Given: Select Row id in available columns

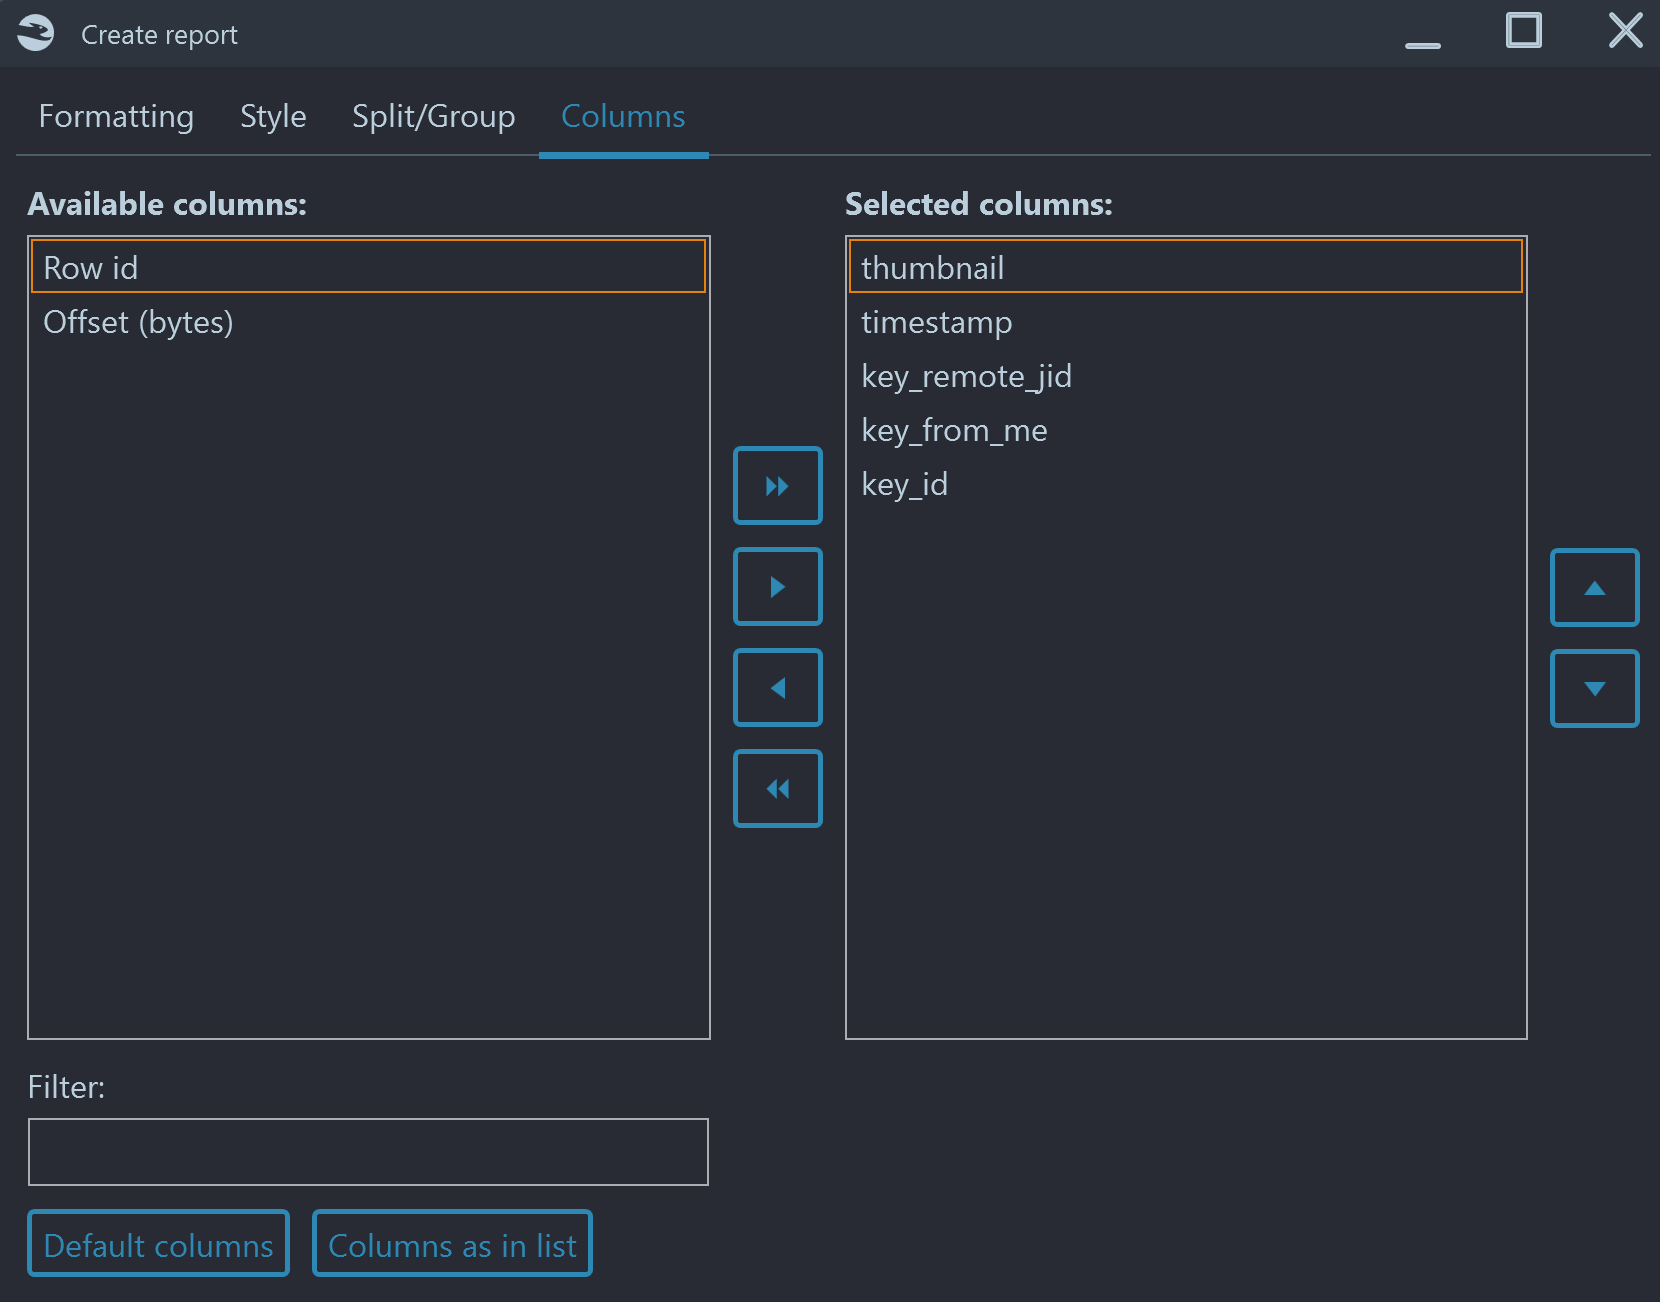Looking at the screenshot, I should click(x=368, y=267).
